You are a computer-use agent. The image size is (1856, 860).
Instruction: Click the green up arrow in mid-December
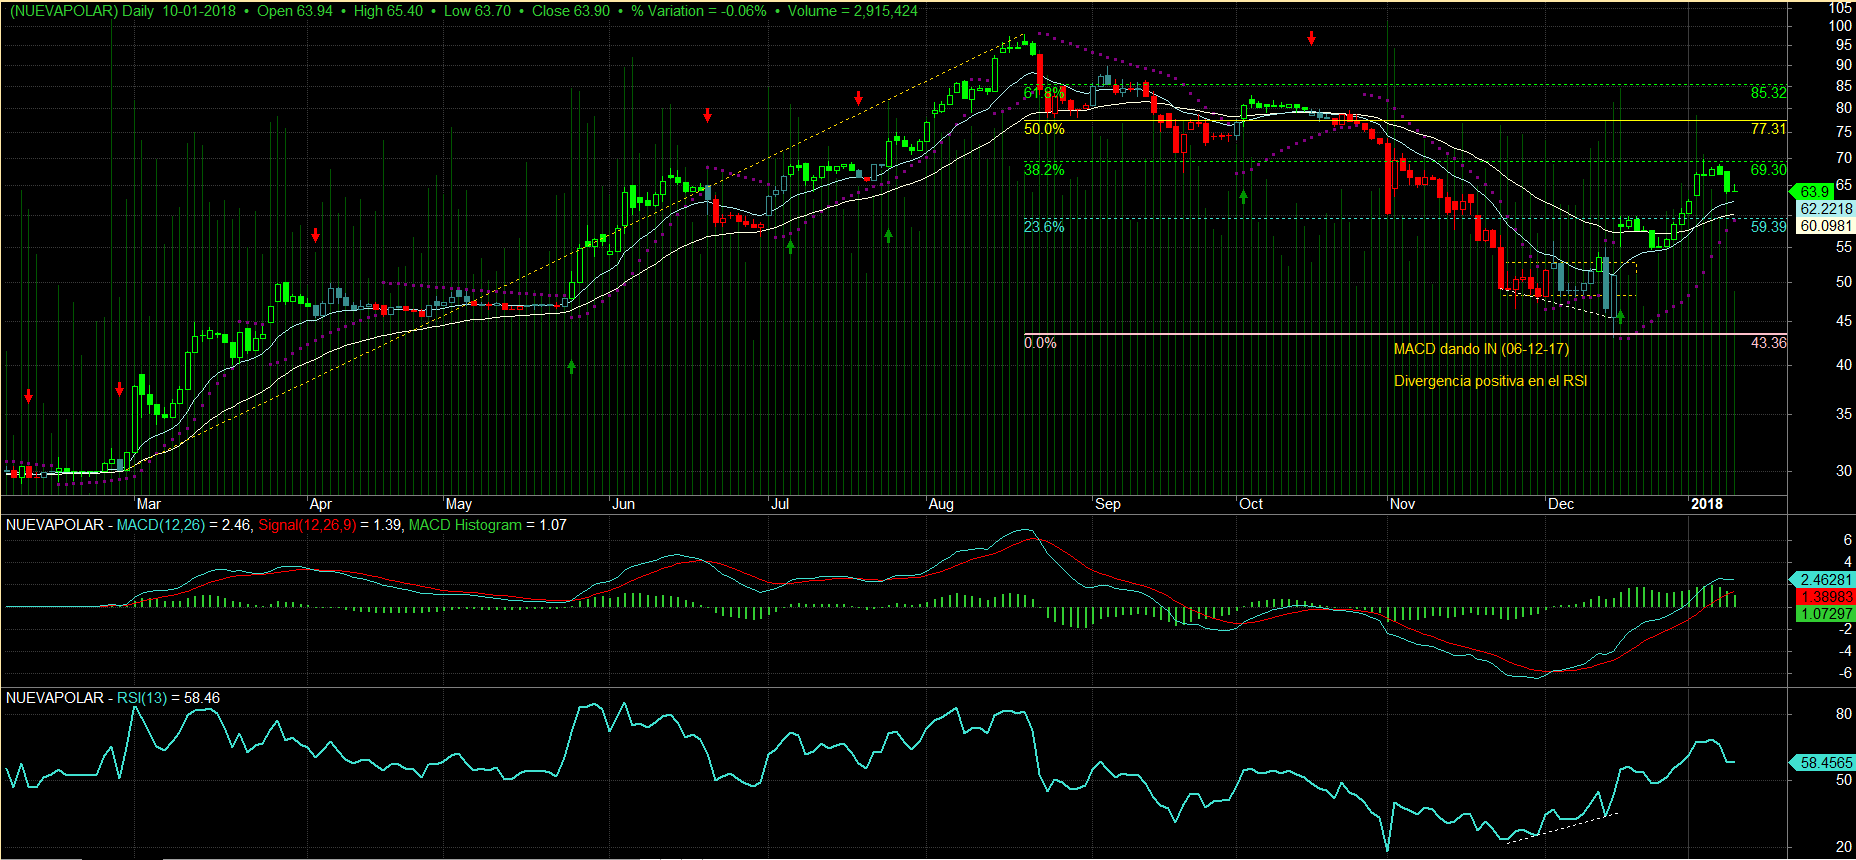pyautogui.click(x=1620, y=317)
